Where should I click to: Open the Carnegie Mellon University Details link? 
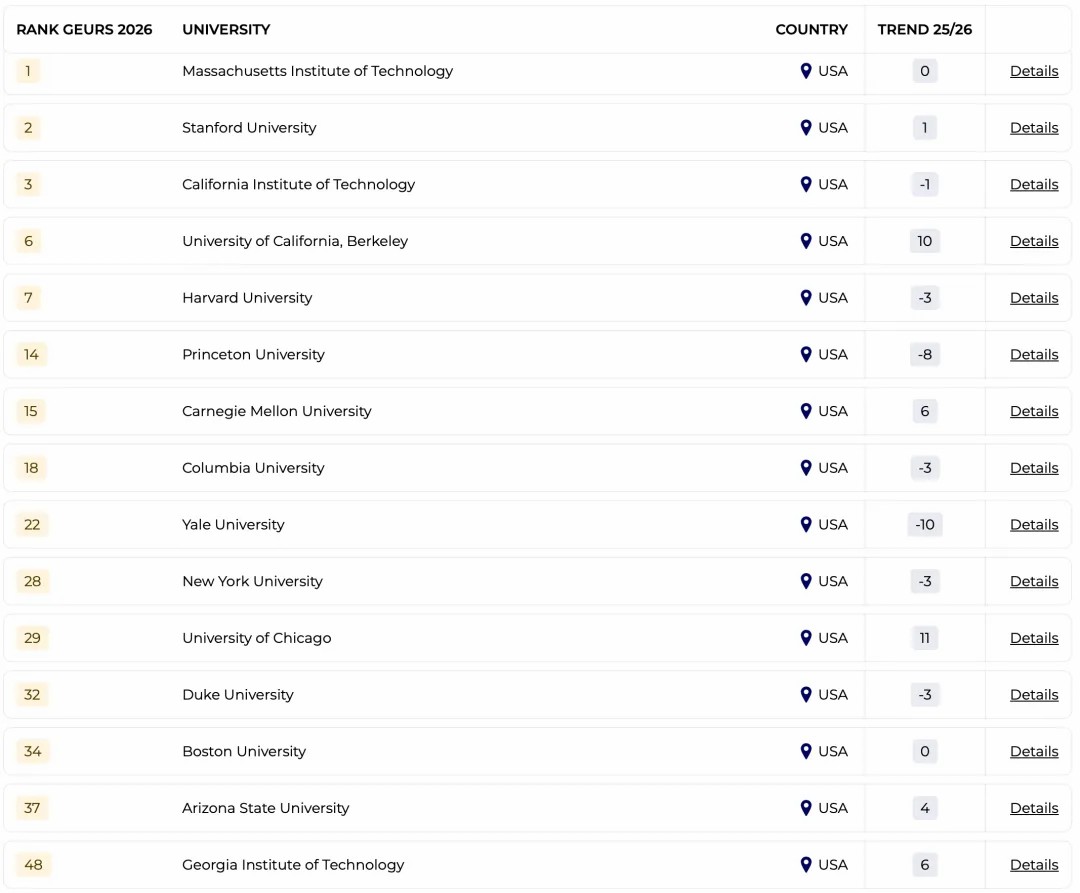click(x=1034, y=412)
